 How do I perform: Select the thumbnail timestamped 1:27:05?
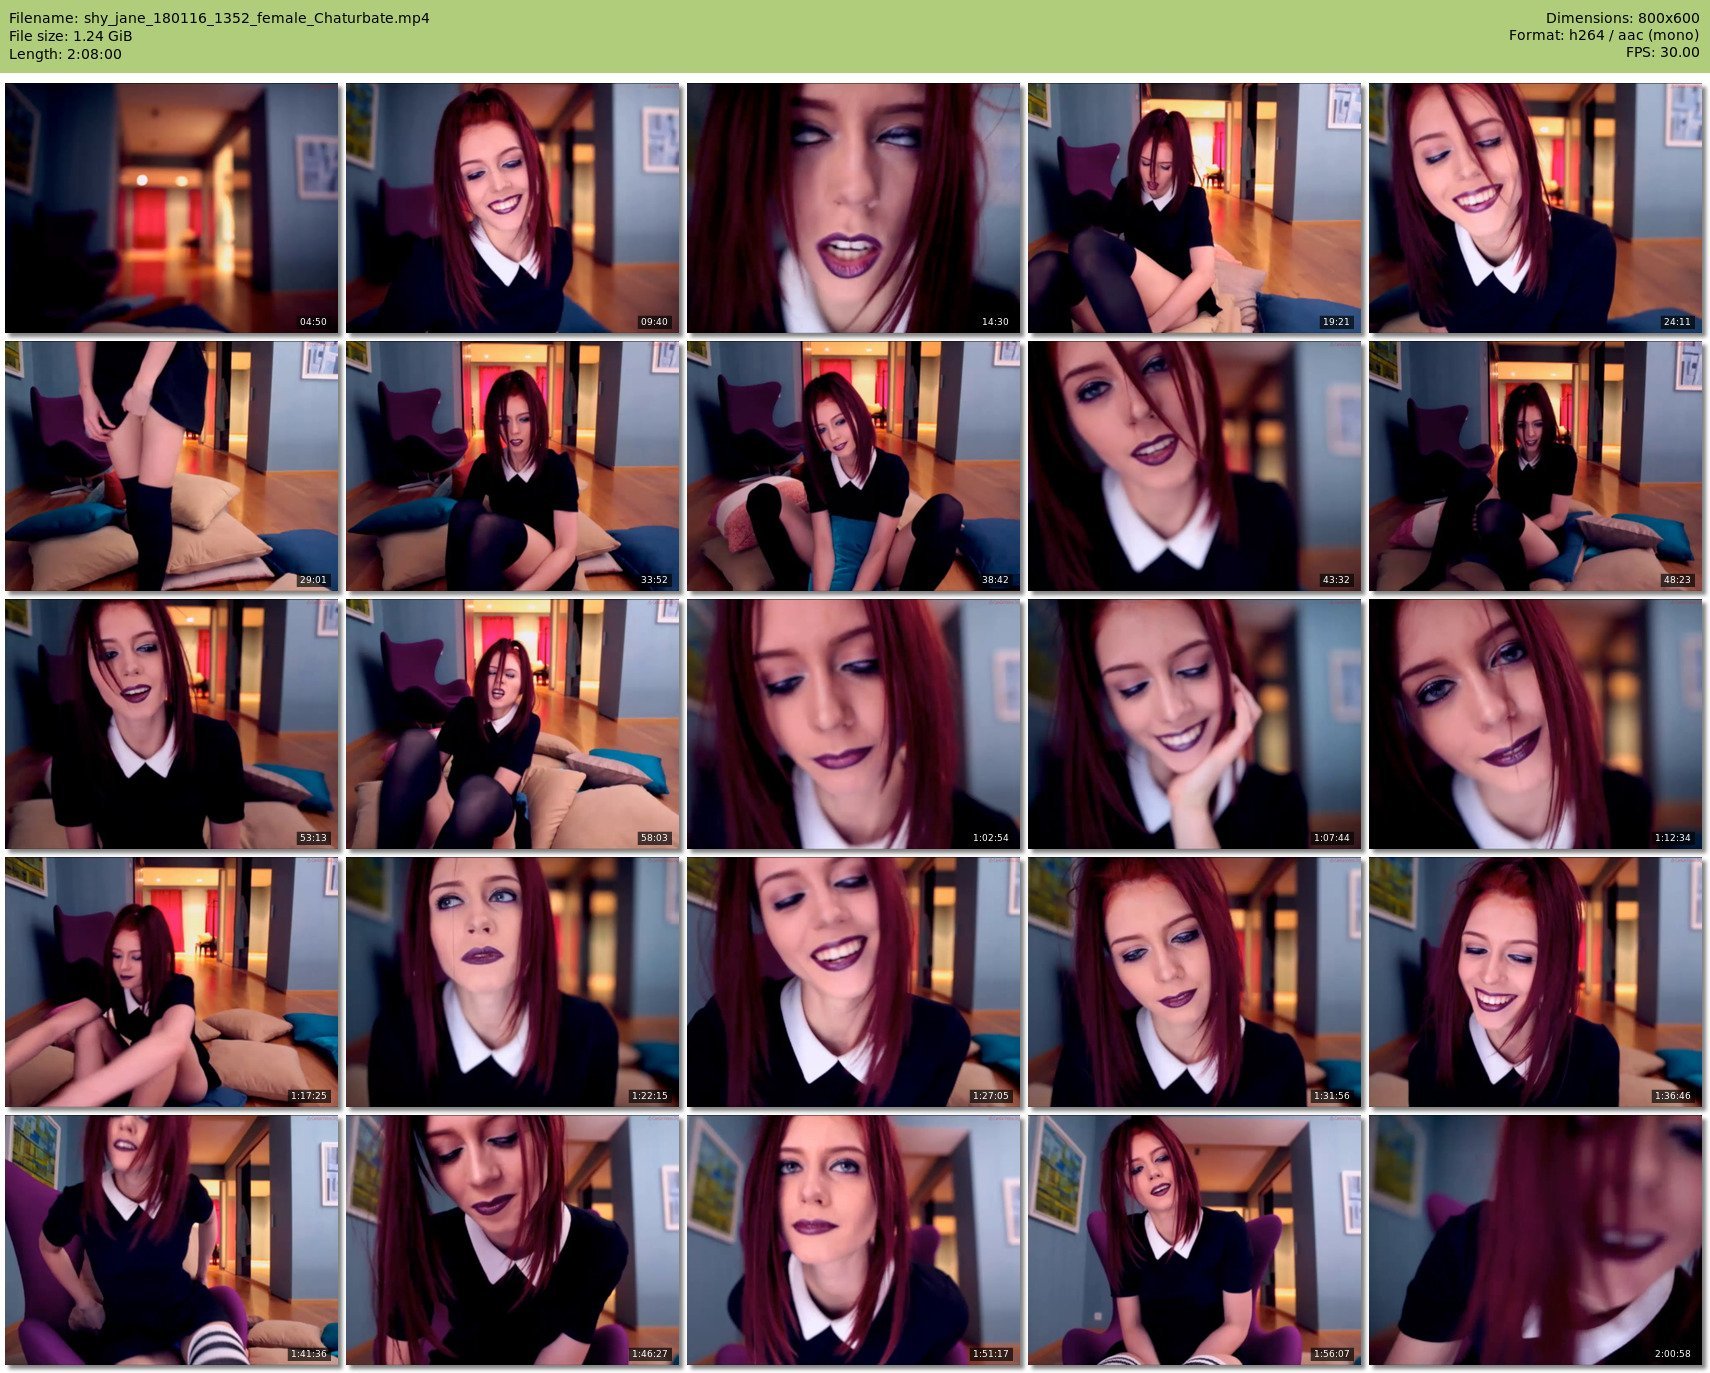tap(854, 982)
